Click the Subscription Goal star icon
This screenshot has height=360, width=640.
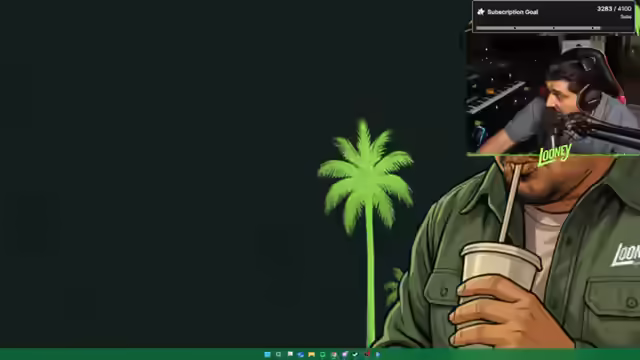[481, 12]
